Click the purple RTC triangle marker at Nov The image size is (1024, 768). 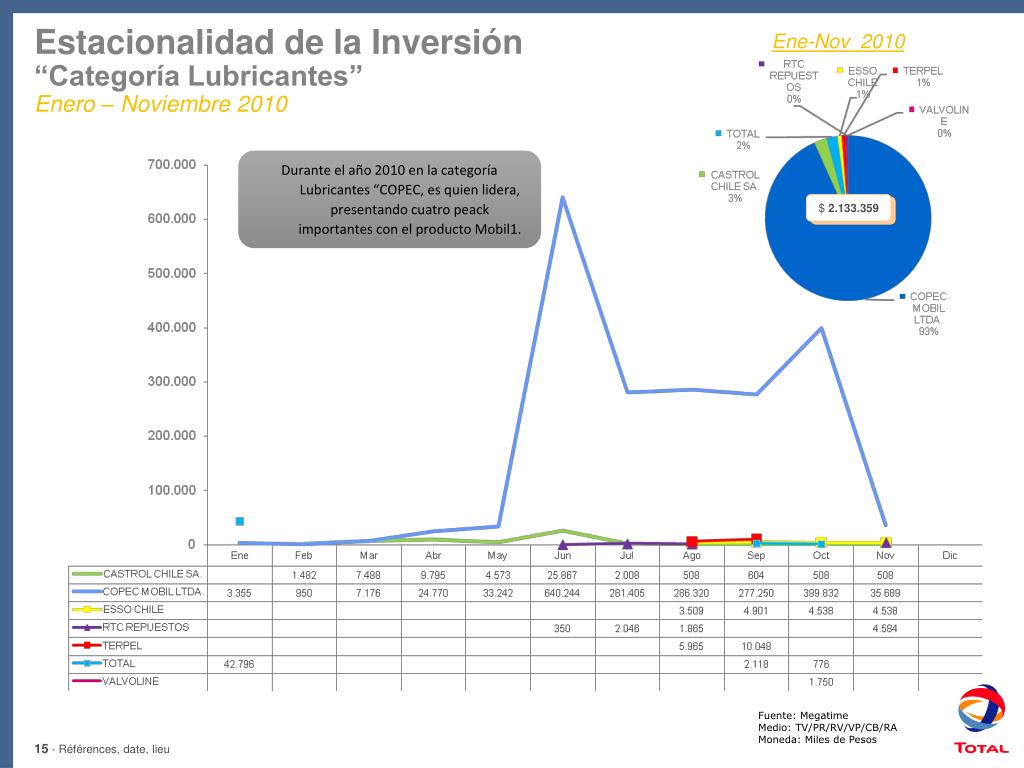886,542
